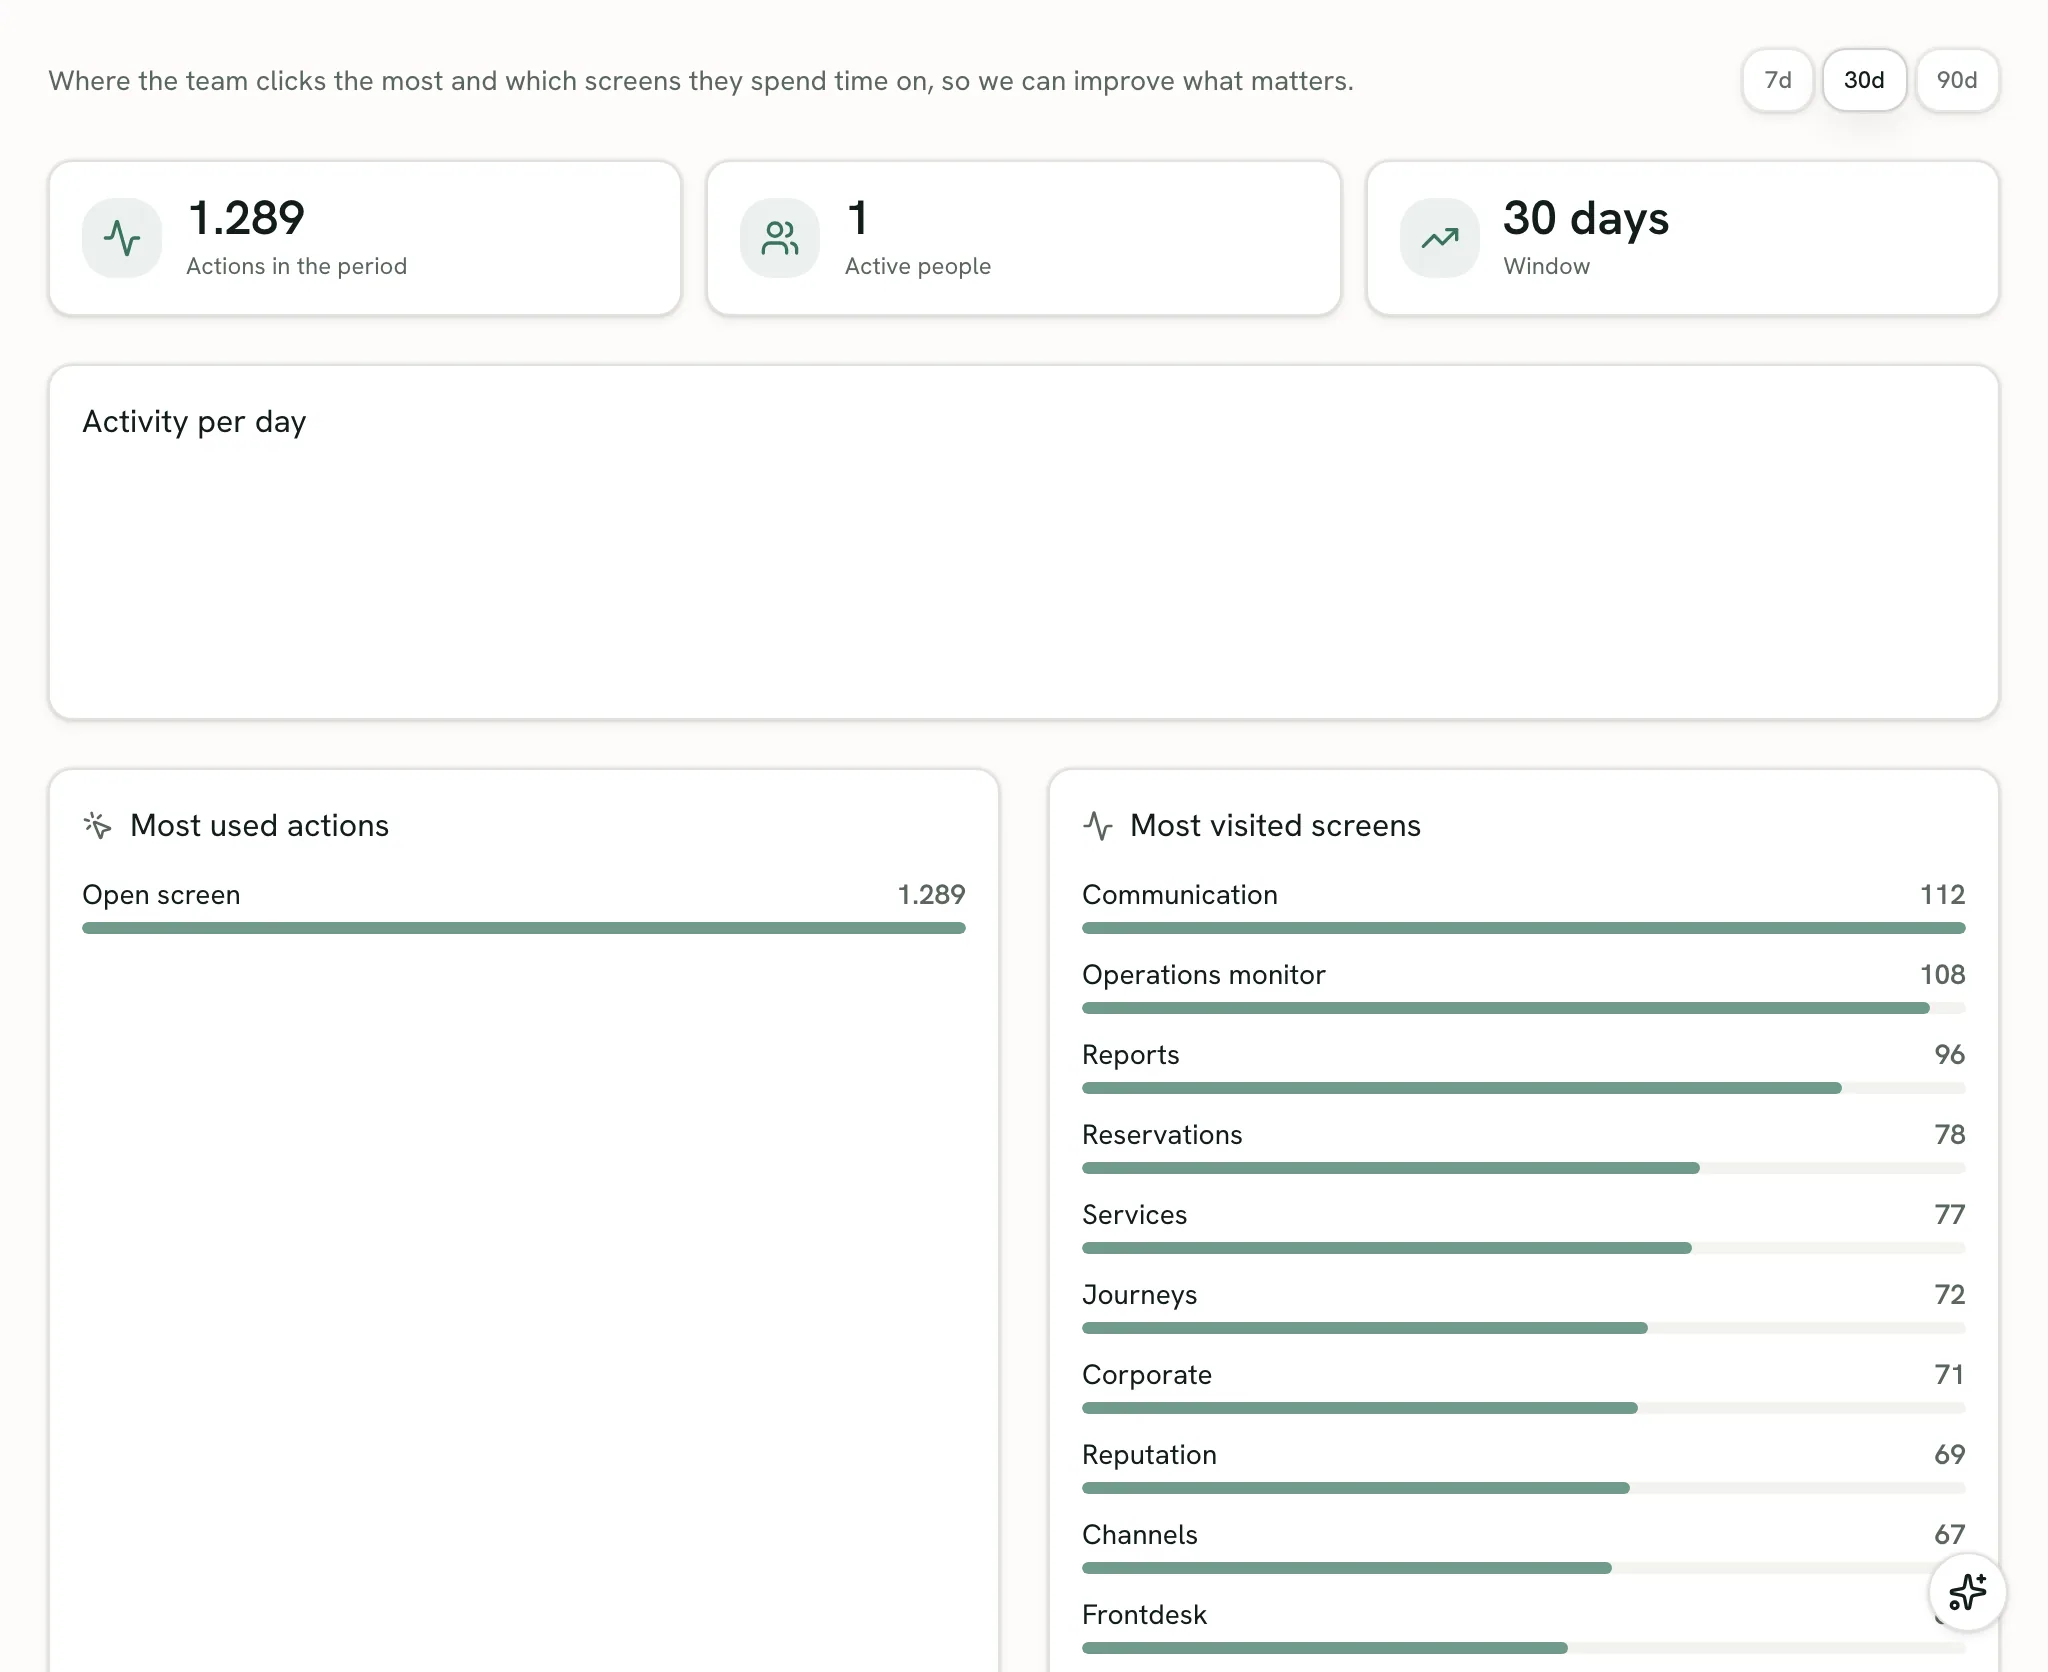Click the Operations monitor usage bar
The image size is (2048, 1672).
(x=1524, y=1008)
